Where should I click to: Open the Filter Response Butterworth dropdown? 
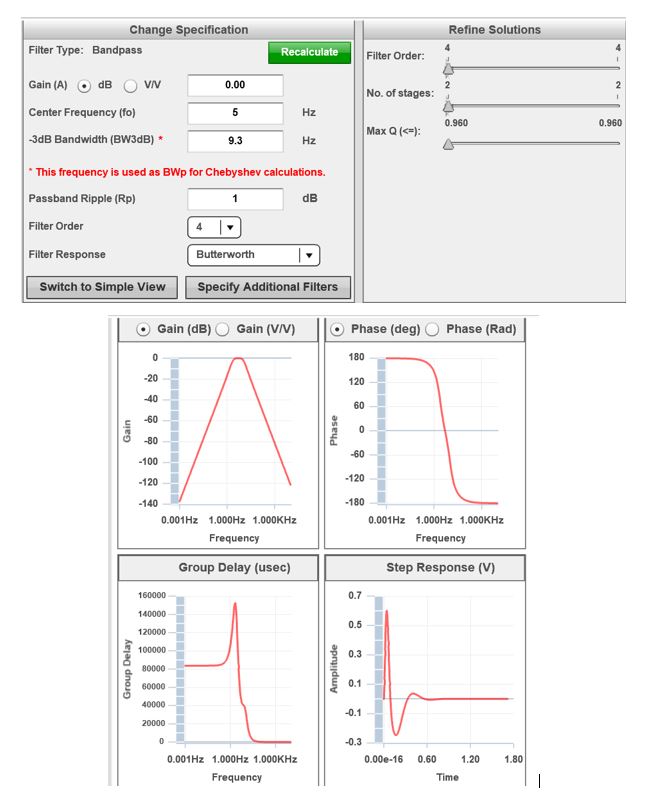pos(254,255)
